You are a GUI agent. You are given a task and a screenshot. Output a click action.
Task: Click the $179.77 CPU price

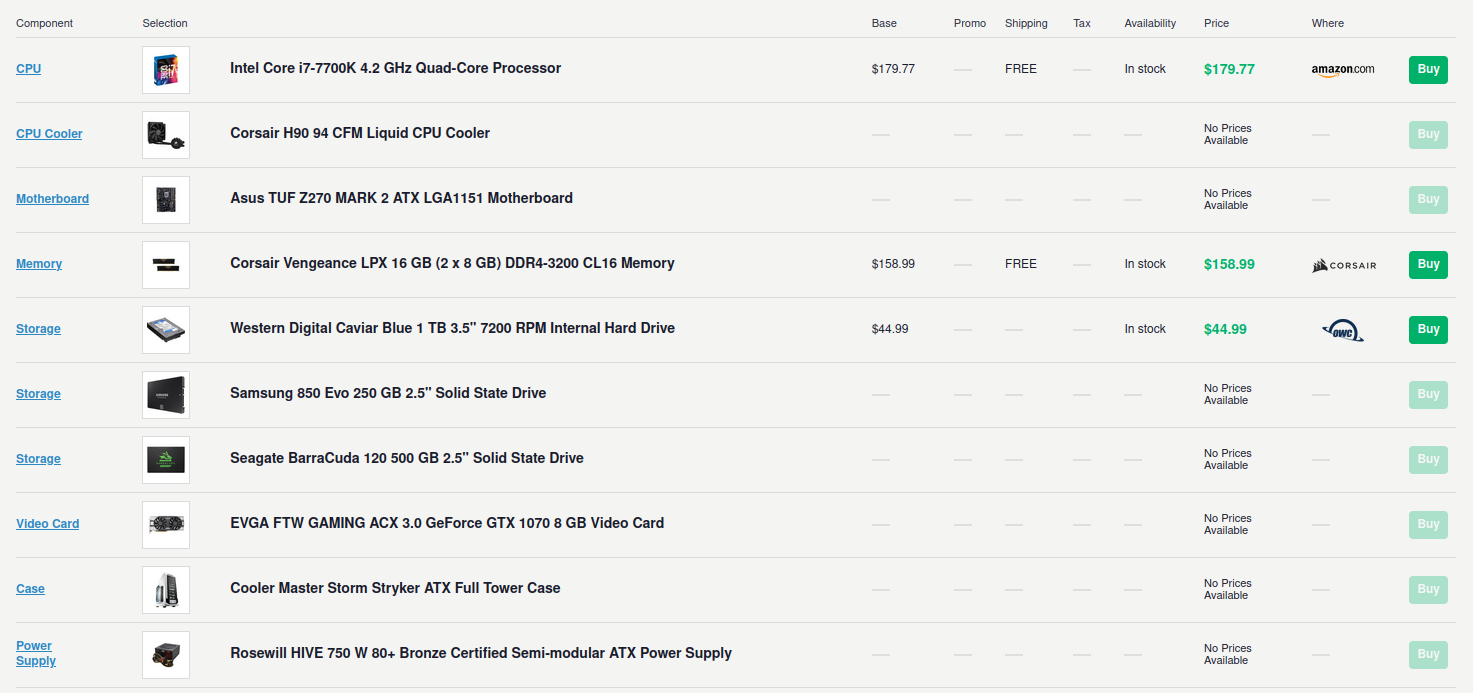pos(1229,69)
